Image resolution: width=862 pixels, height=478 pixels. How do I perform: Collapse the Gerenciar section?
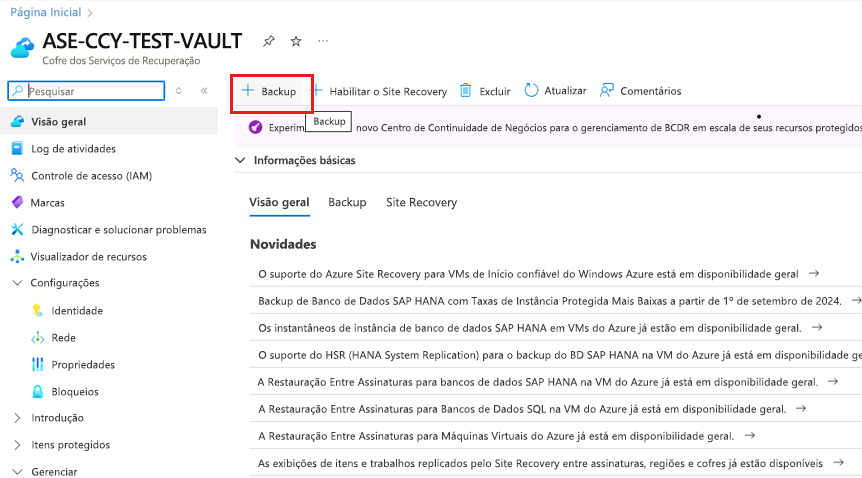[18, 472]
